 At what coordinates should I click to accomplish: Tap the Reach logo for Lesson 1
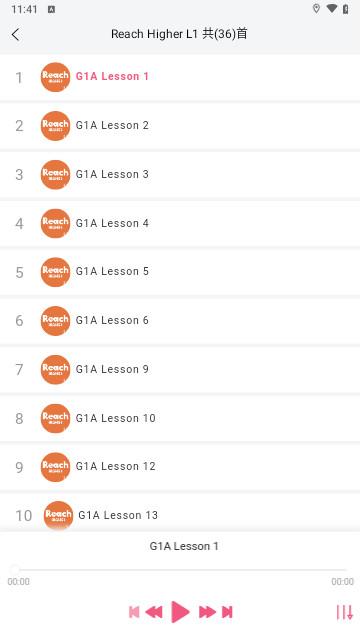click(56, 77)
